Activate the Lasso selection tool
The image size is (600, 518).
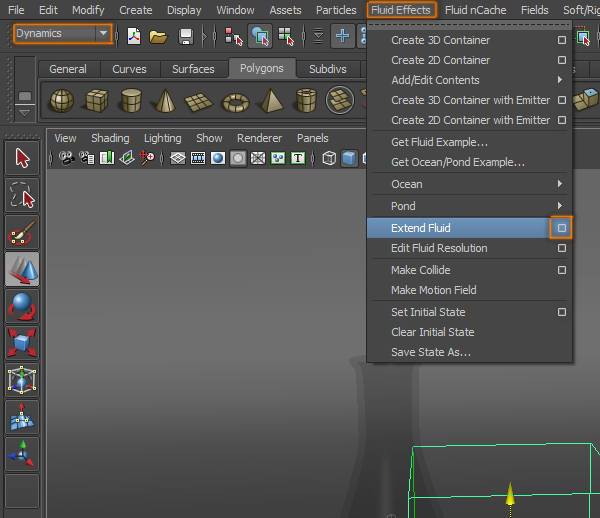[22, 194]
